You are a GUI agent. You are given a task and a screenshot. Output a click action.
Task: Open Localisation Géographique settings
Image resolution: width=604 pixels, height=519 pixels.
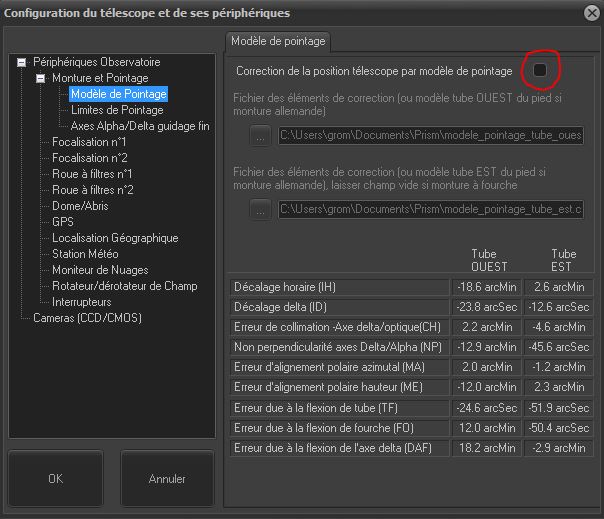click(x=115, y=238)
